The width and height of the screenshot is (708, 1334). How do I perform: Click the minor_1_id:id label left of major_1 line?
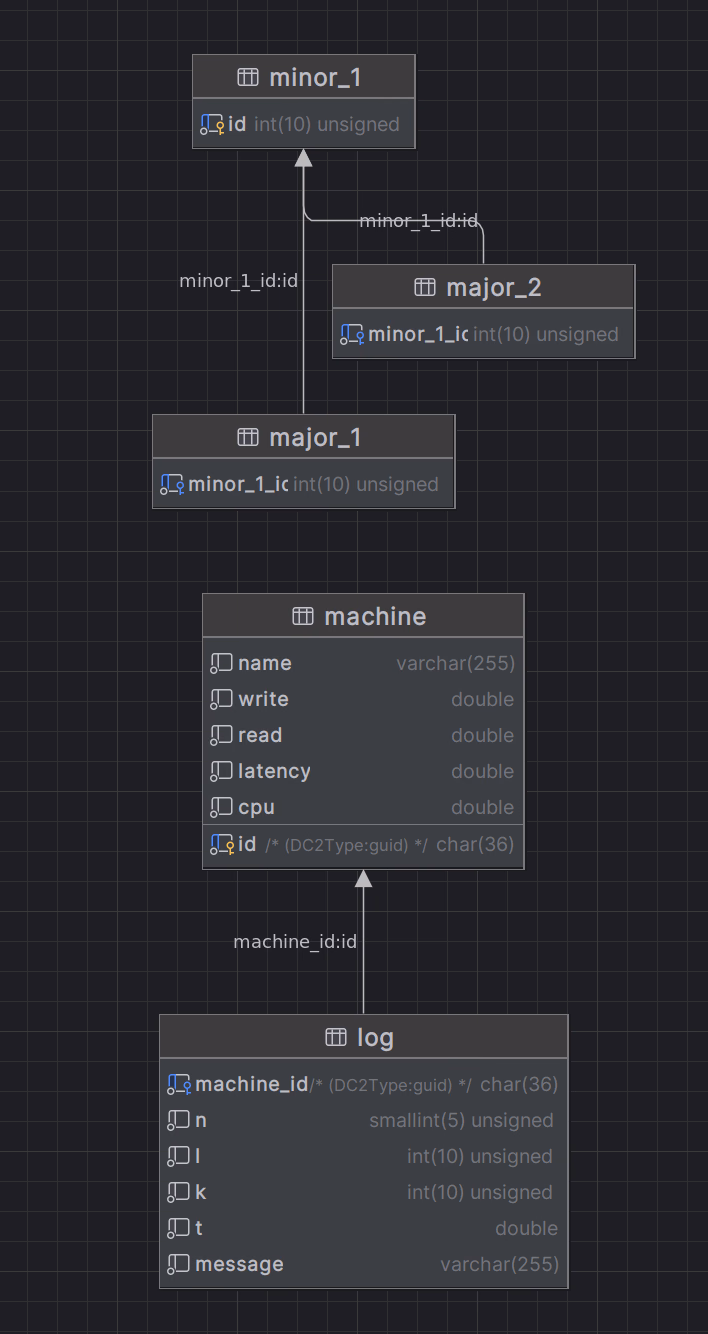pyautogui.click(x=239, y=280)
